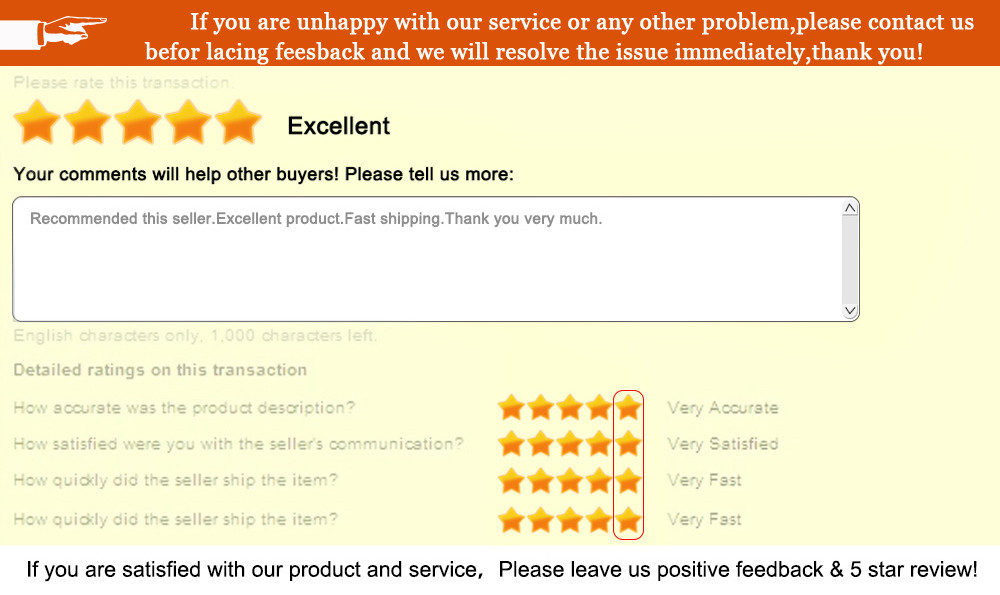Select the fifth overall rating star

[238, 123]
